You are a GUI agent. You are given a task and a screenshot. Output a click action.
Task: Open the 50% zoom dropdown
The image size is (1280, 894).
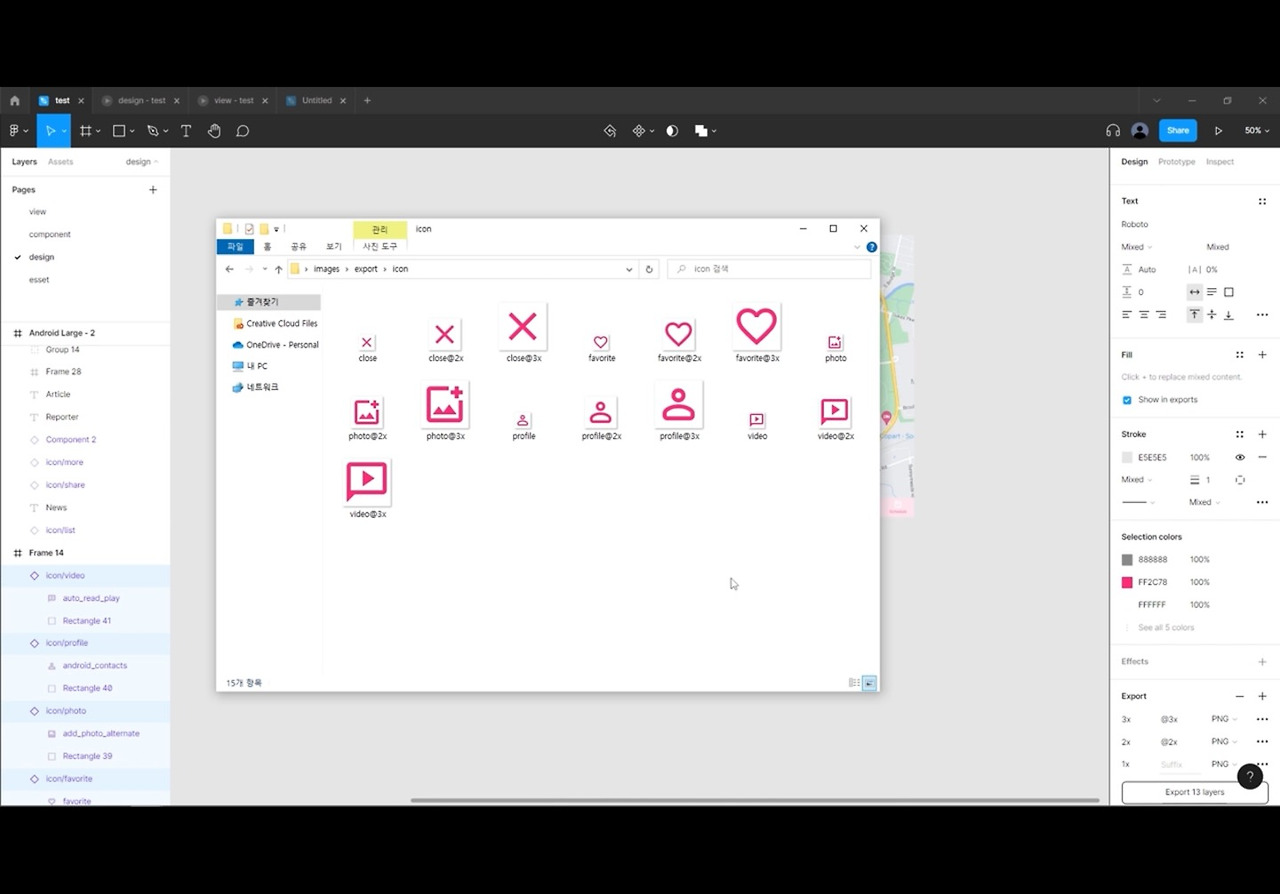tap(1257, 131)
